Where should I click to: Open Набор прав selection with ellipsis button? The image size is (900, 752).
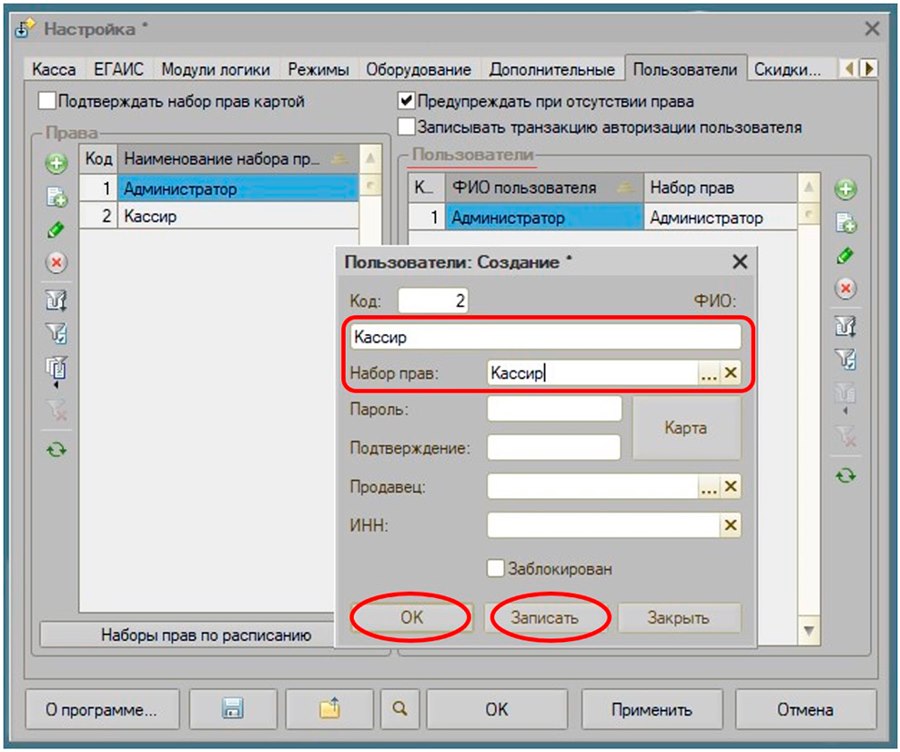[x=709, y=373]
